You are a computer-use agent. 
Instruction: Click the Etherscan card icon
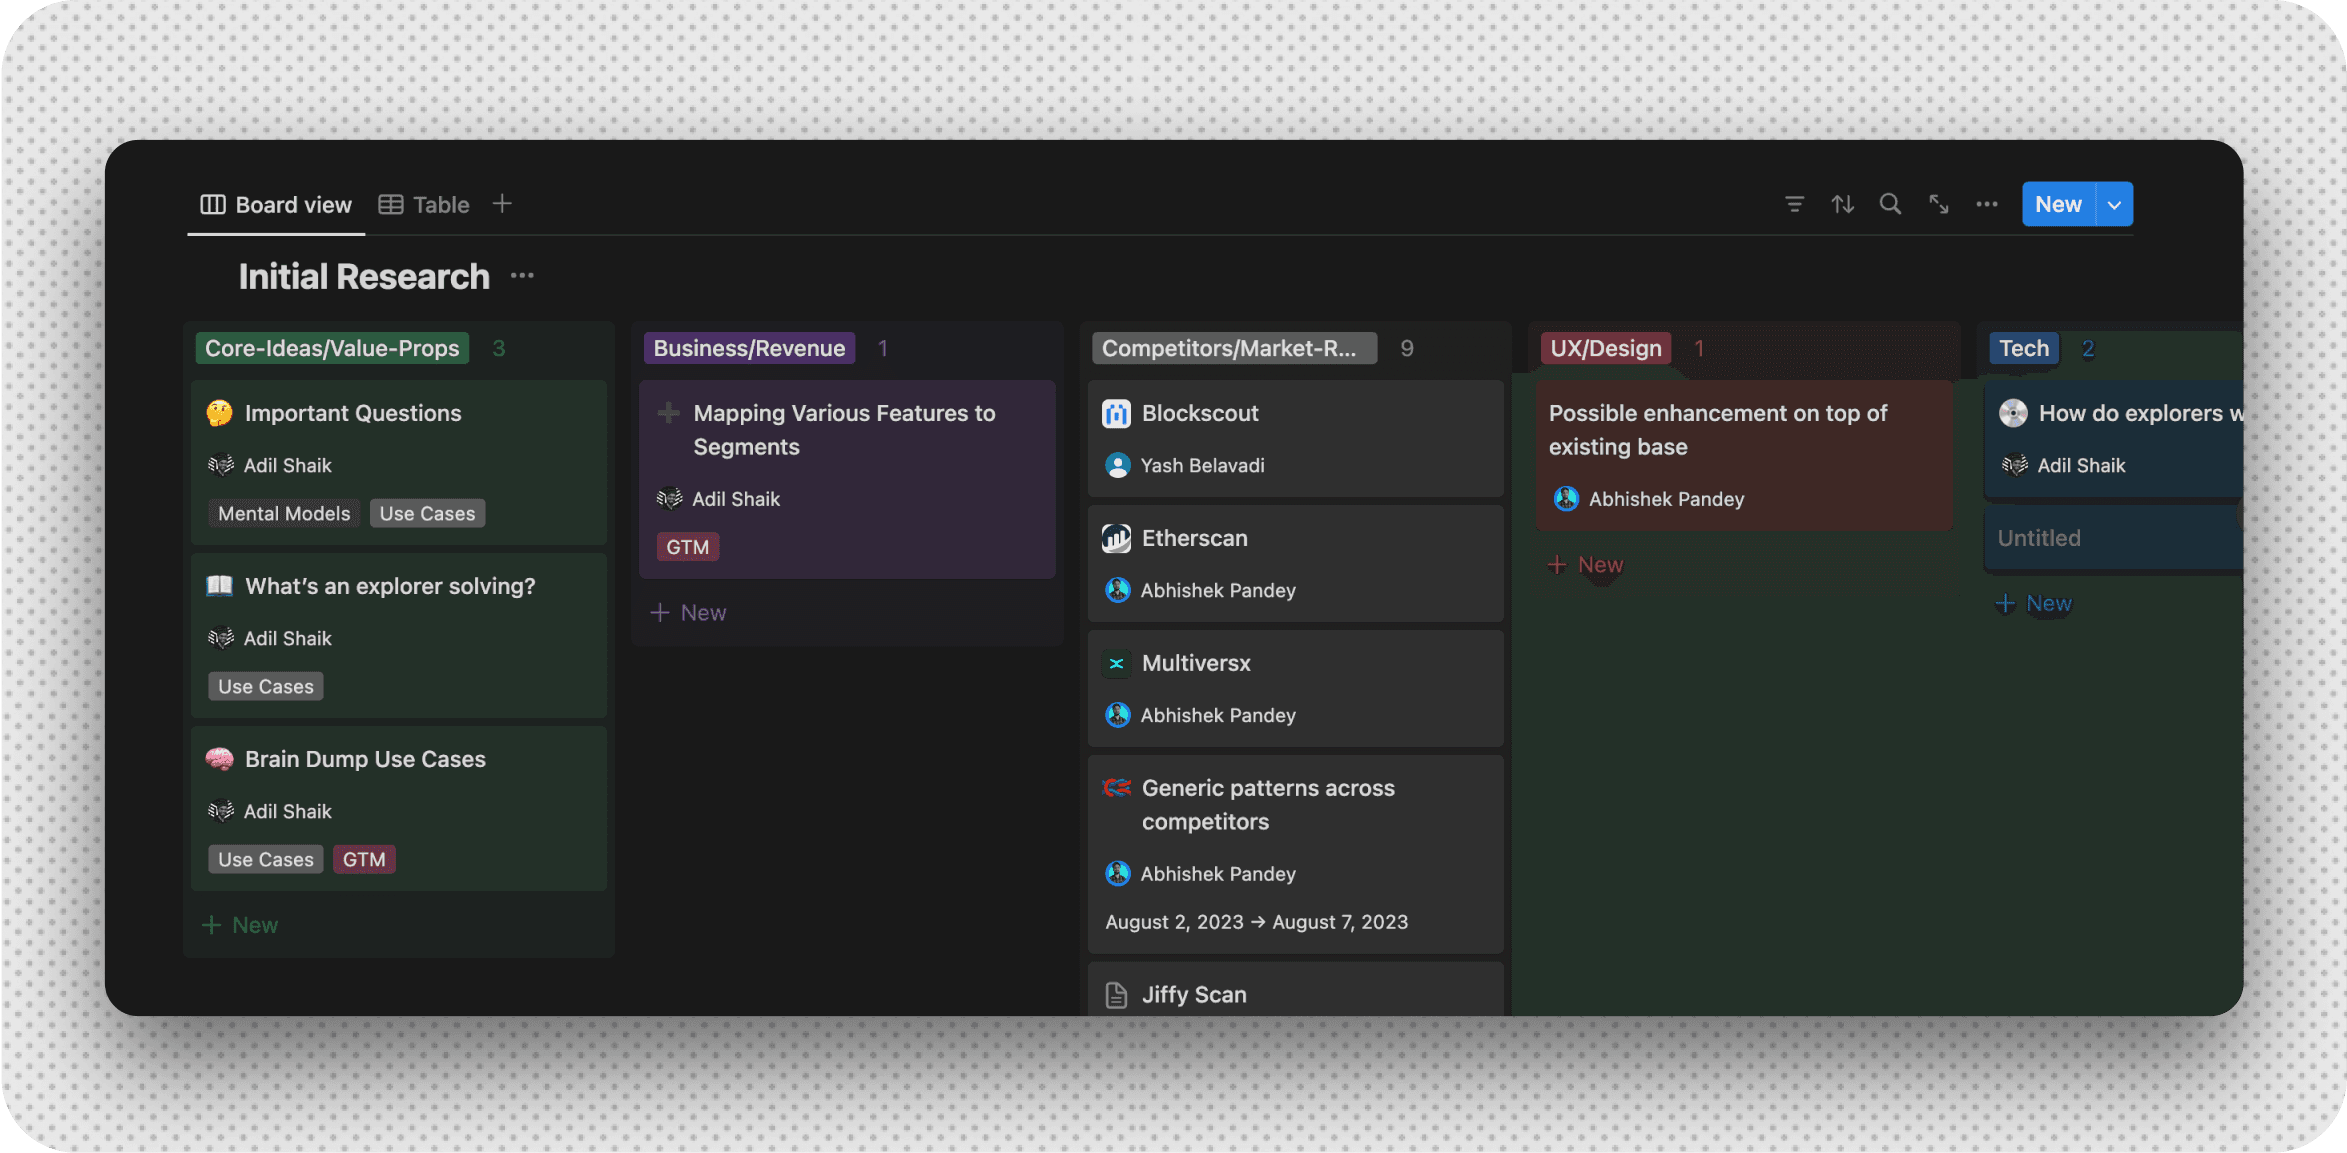(1116, 538)
